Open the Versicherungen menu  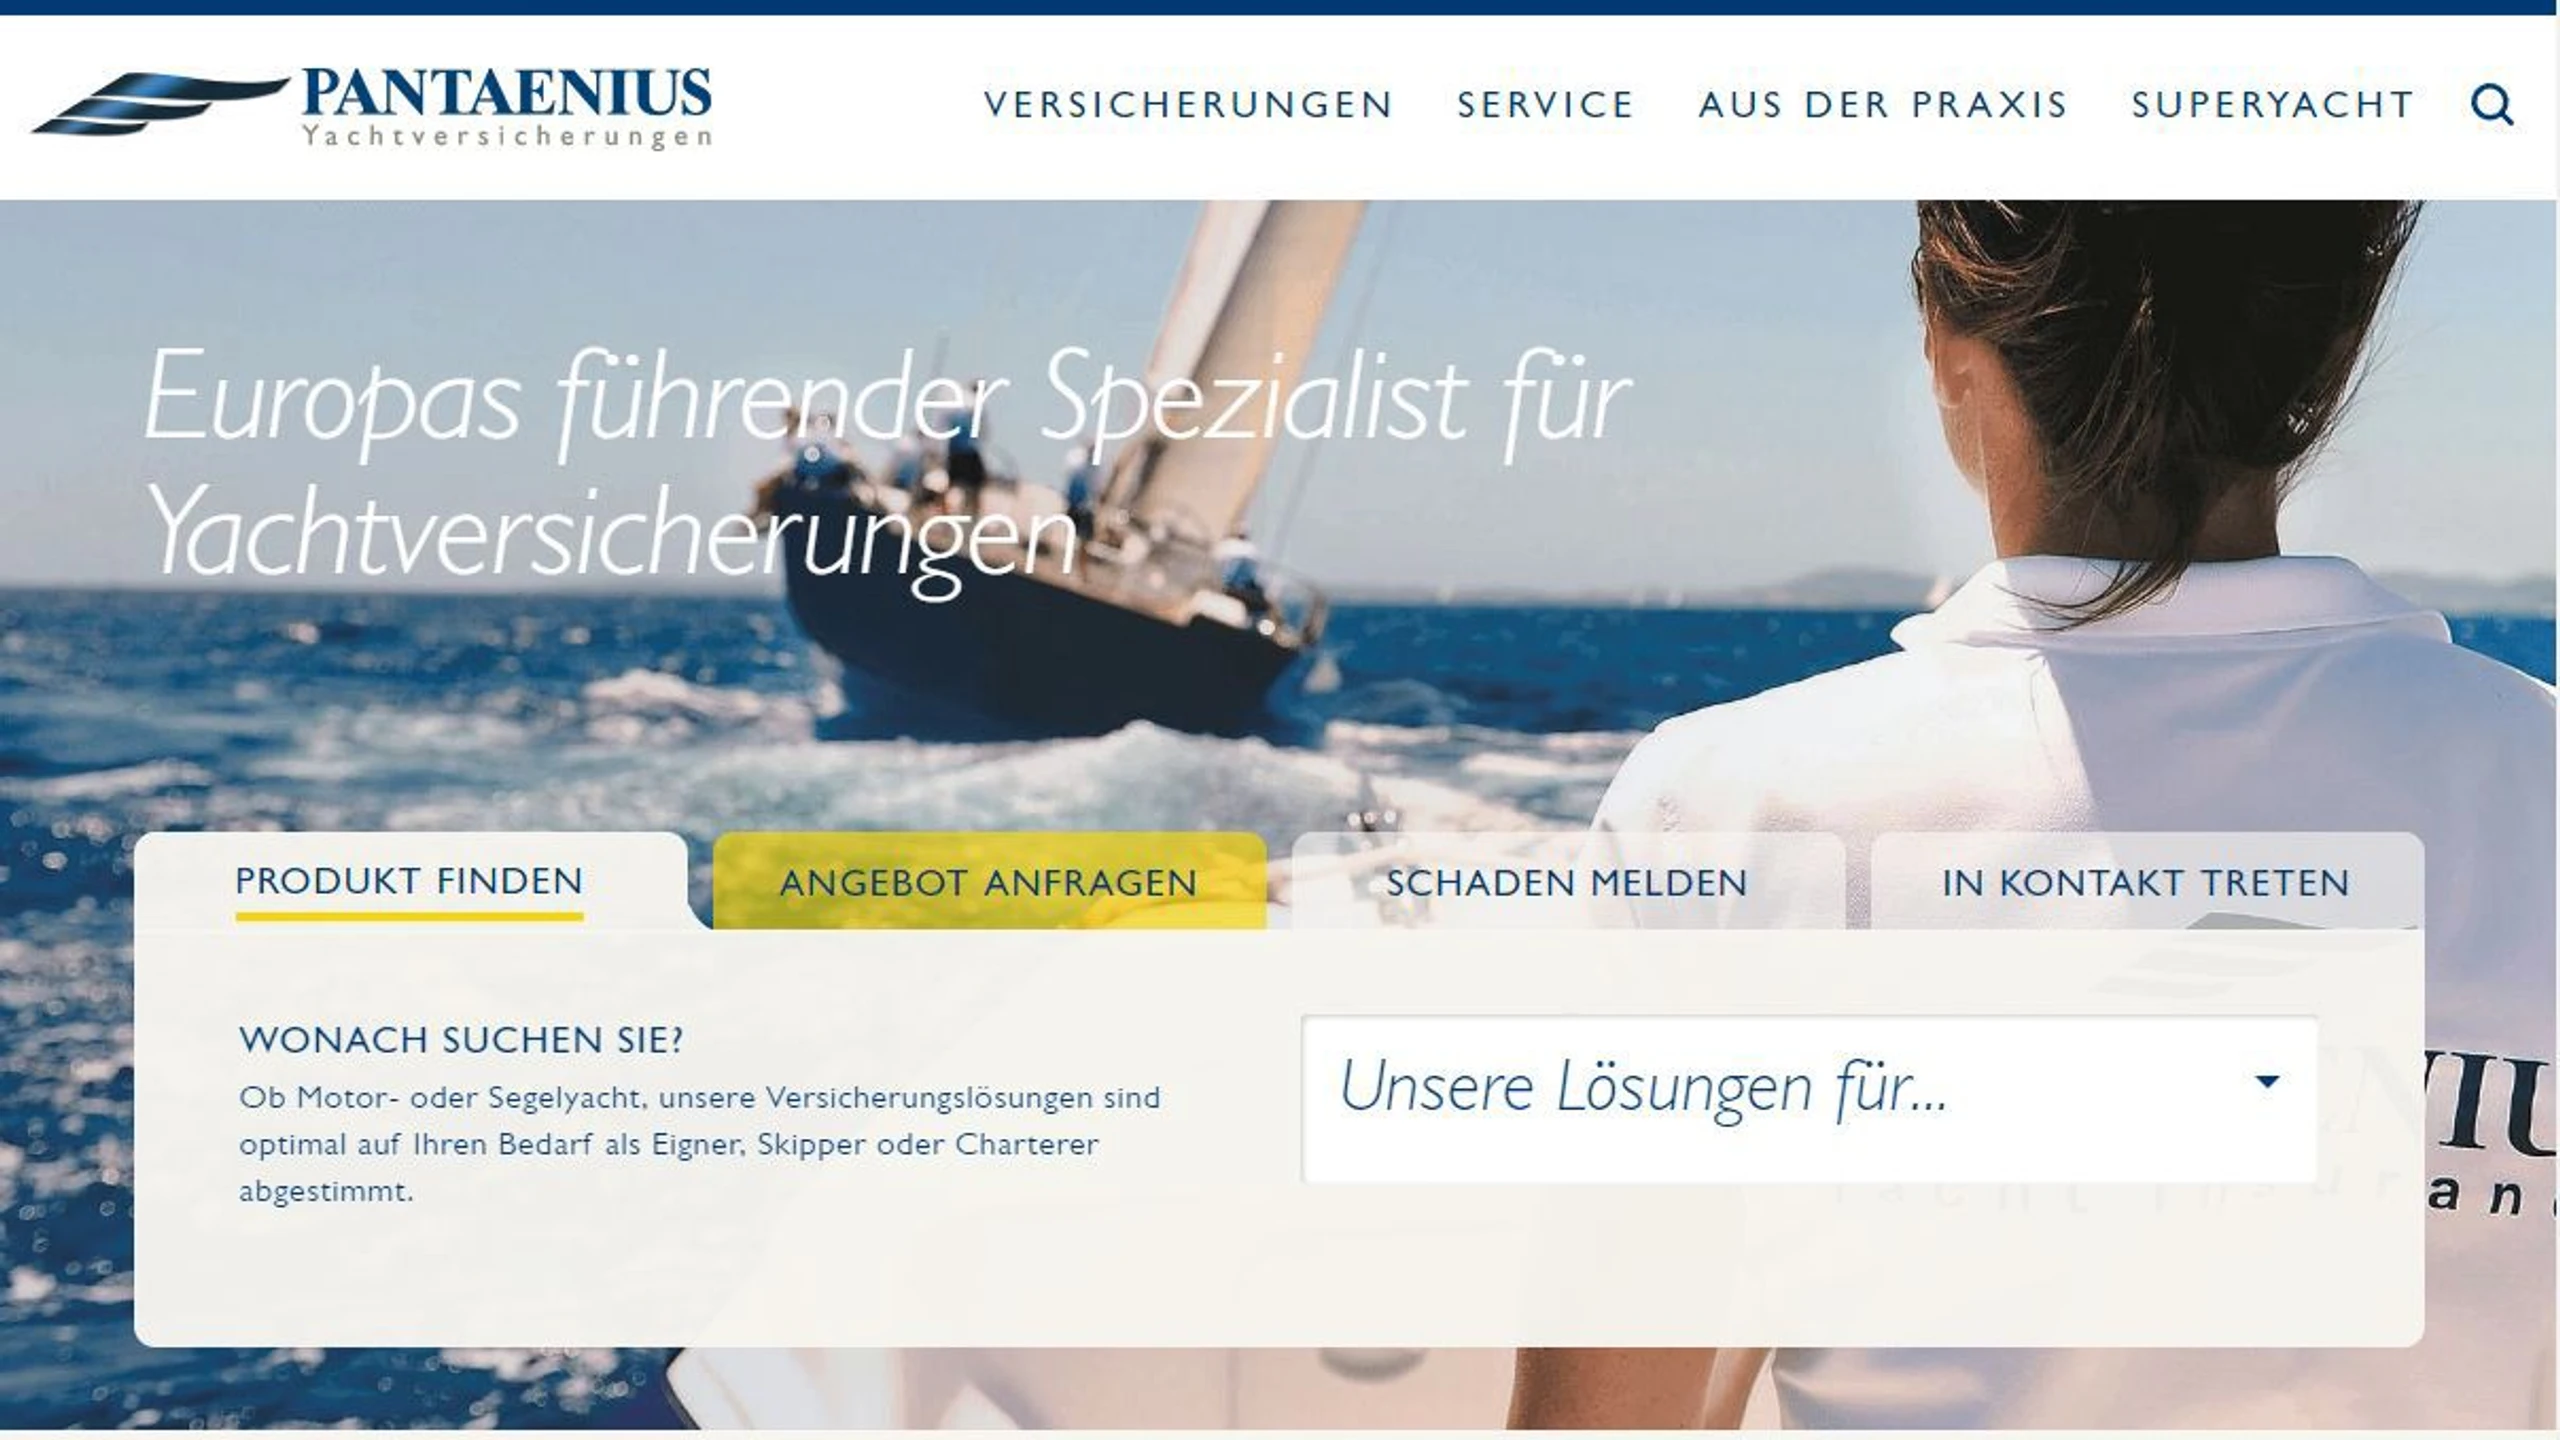point(1188,105)
